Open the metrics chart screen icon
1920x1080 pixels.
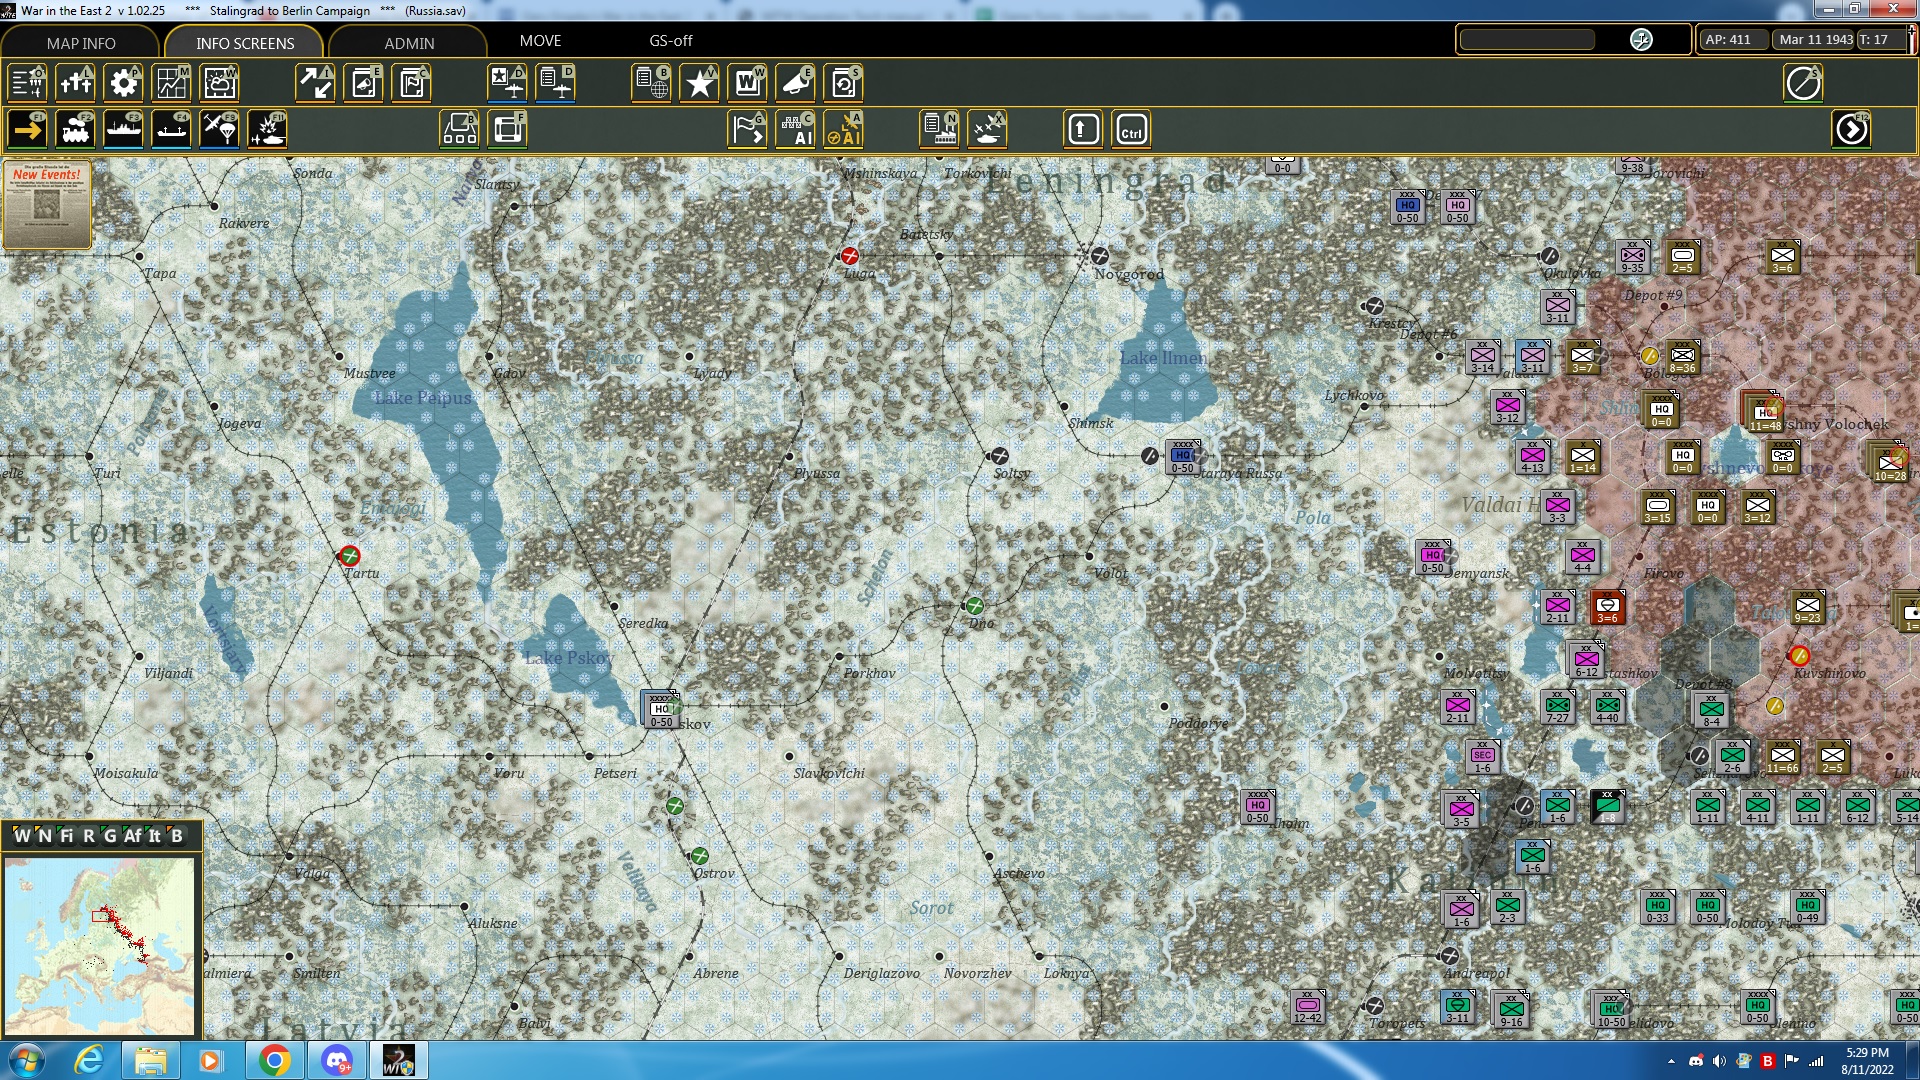171,83
